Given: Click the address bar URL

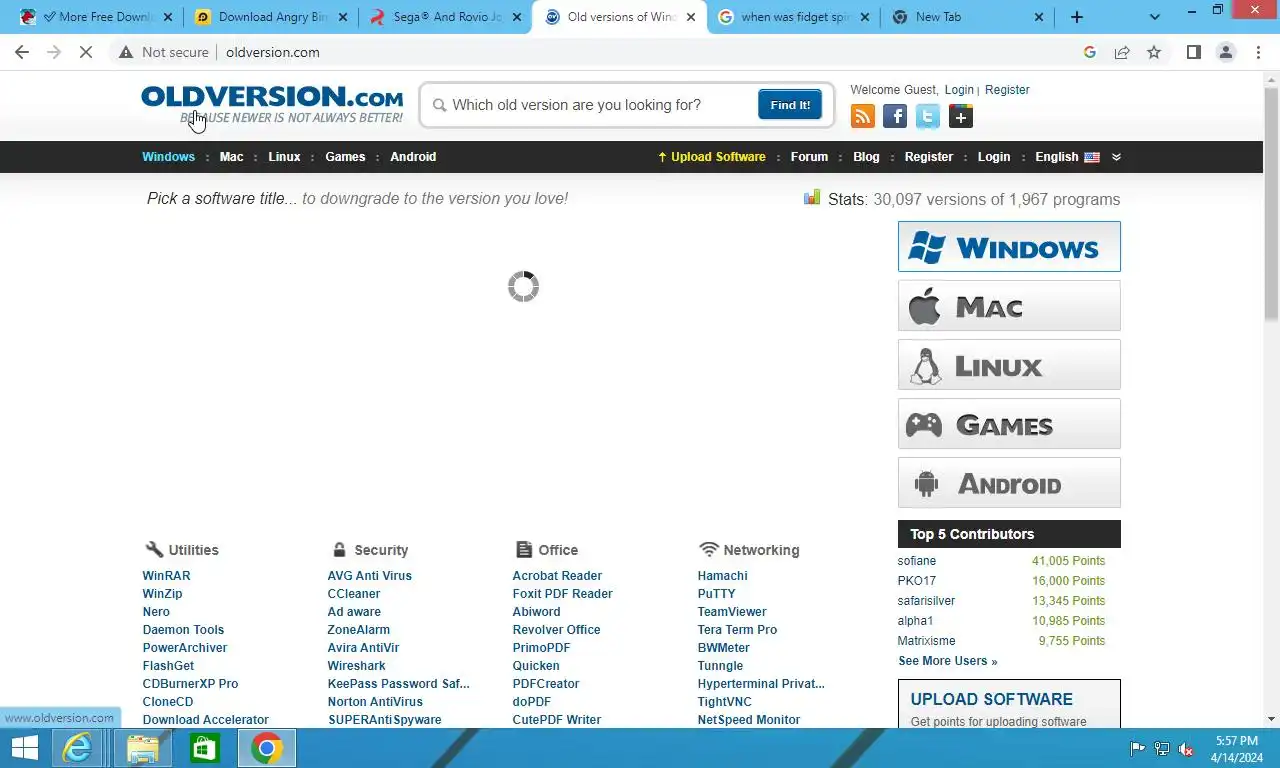Looking at the screenshot, I should click(x=273, y=52).
